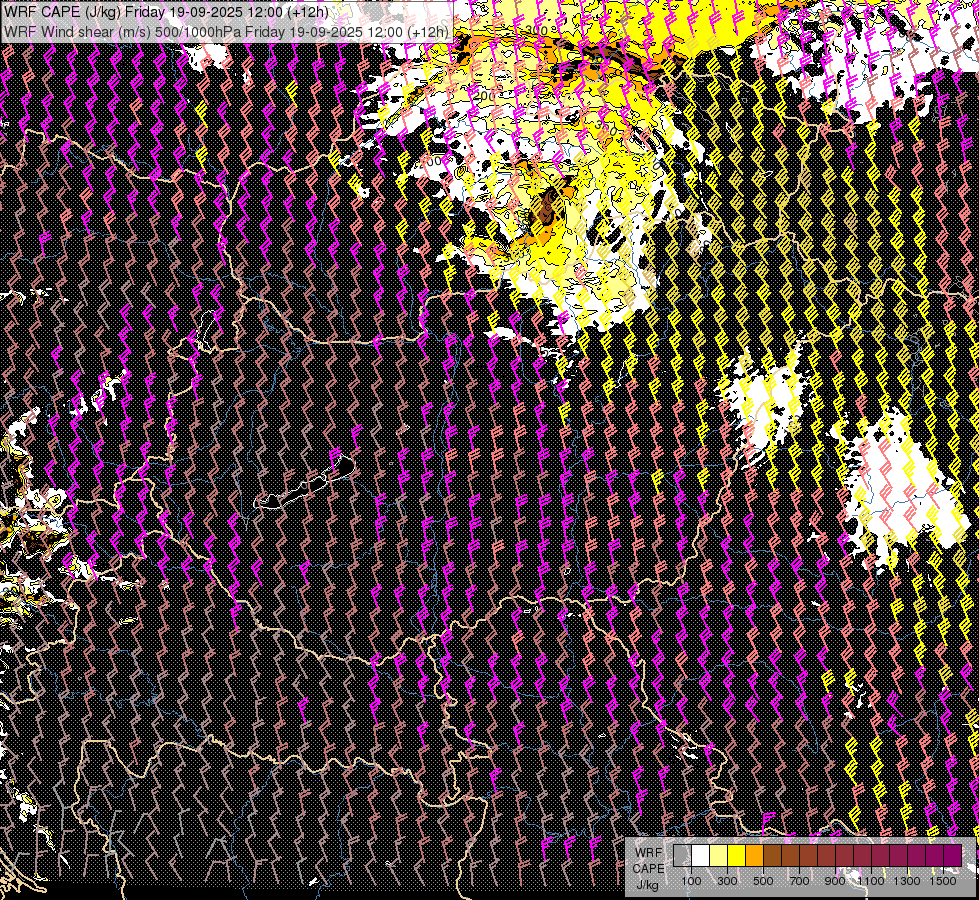Click the legend value 300
This screenshot has width=979, height=900.
[x=727, y=881]
